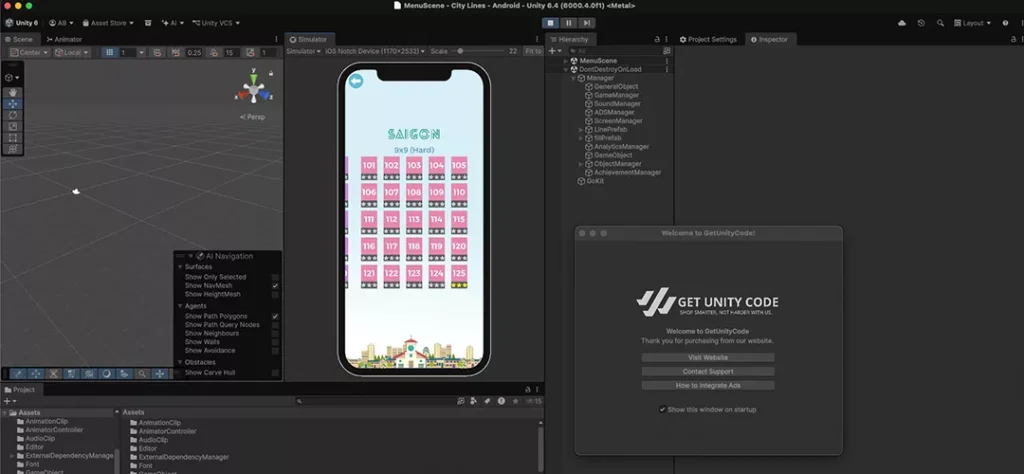Viewport: 1024px width, 474px height.
Task: Enable Show Avoidance checkbox
Action: [x=275, y=351]
